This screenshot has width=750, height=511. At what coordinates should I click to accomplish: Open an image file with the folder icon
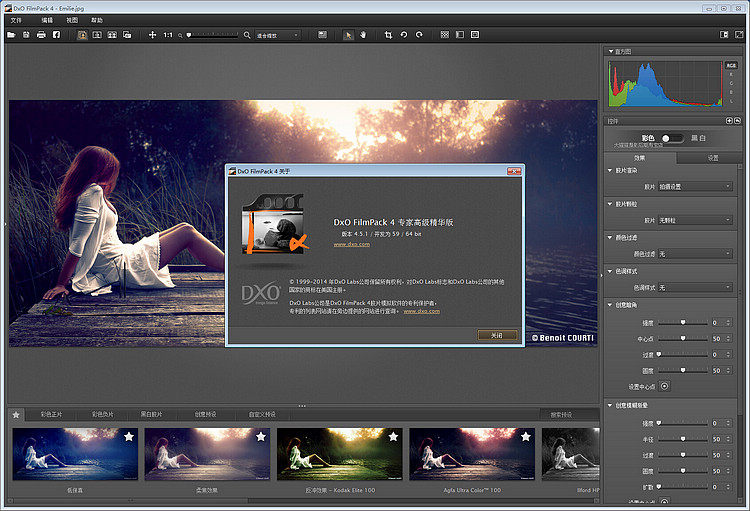[11, 34]
